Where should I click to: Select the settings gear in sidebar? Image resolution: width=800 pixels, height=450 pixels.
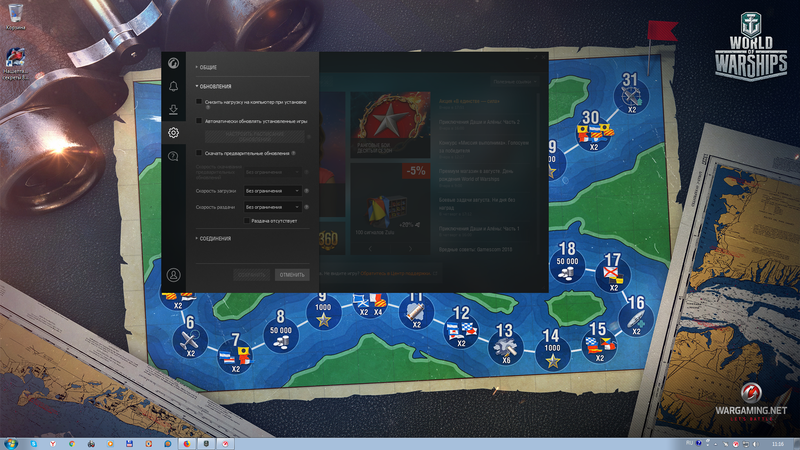tap(173, 133)
